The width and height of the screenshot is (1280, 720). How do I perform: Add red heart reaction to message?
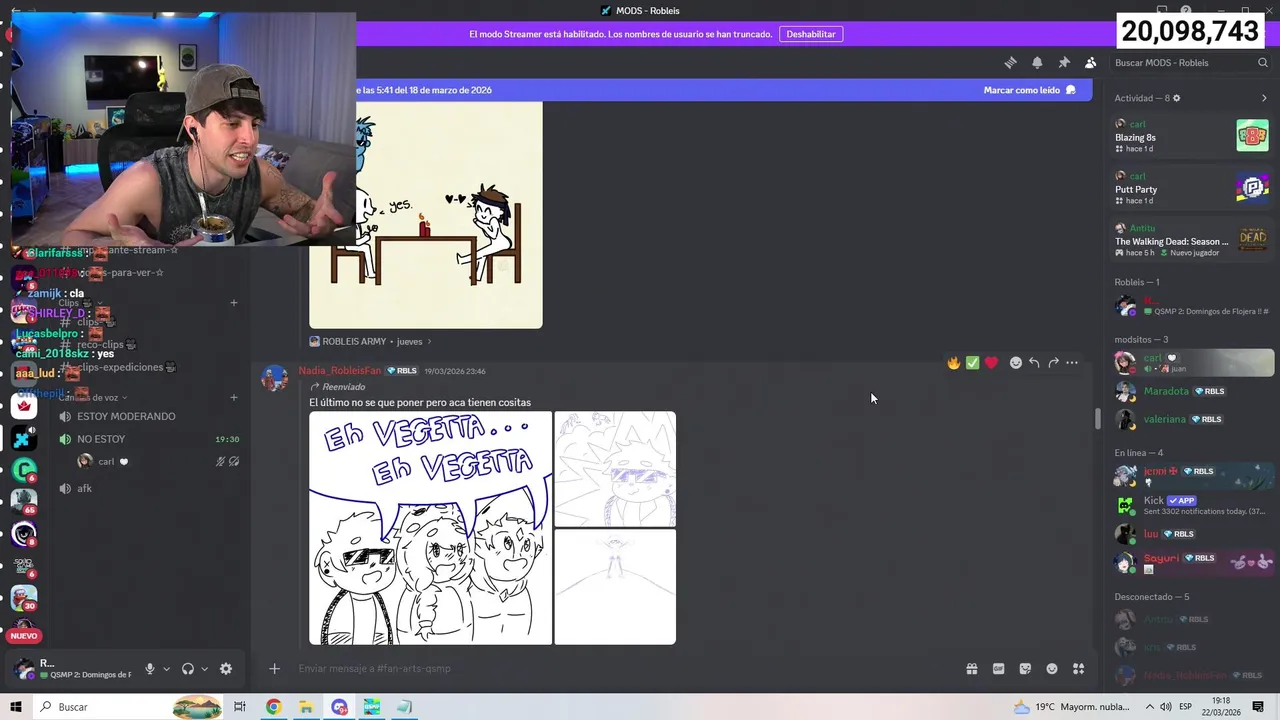click(x=991, y=362)
